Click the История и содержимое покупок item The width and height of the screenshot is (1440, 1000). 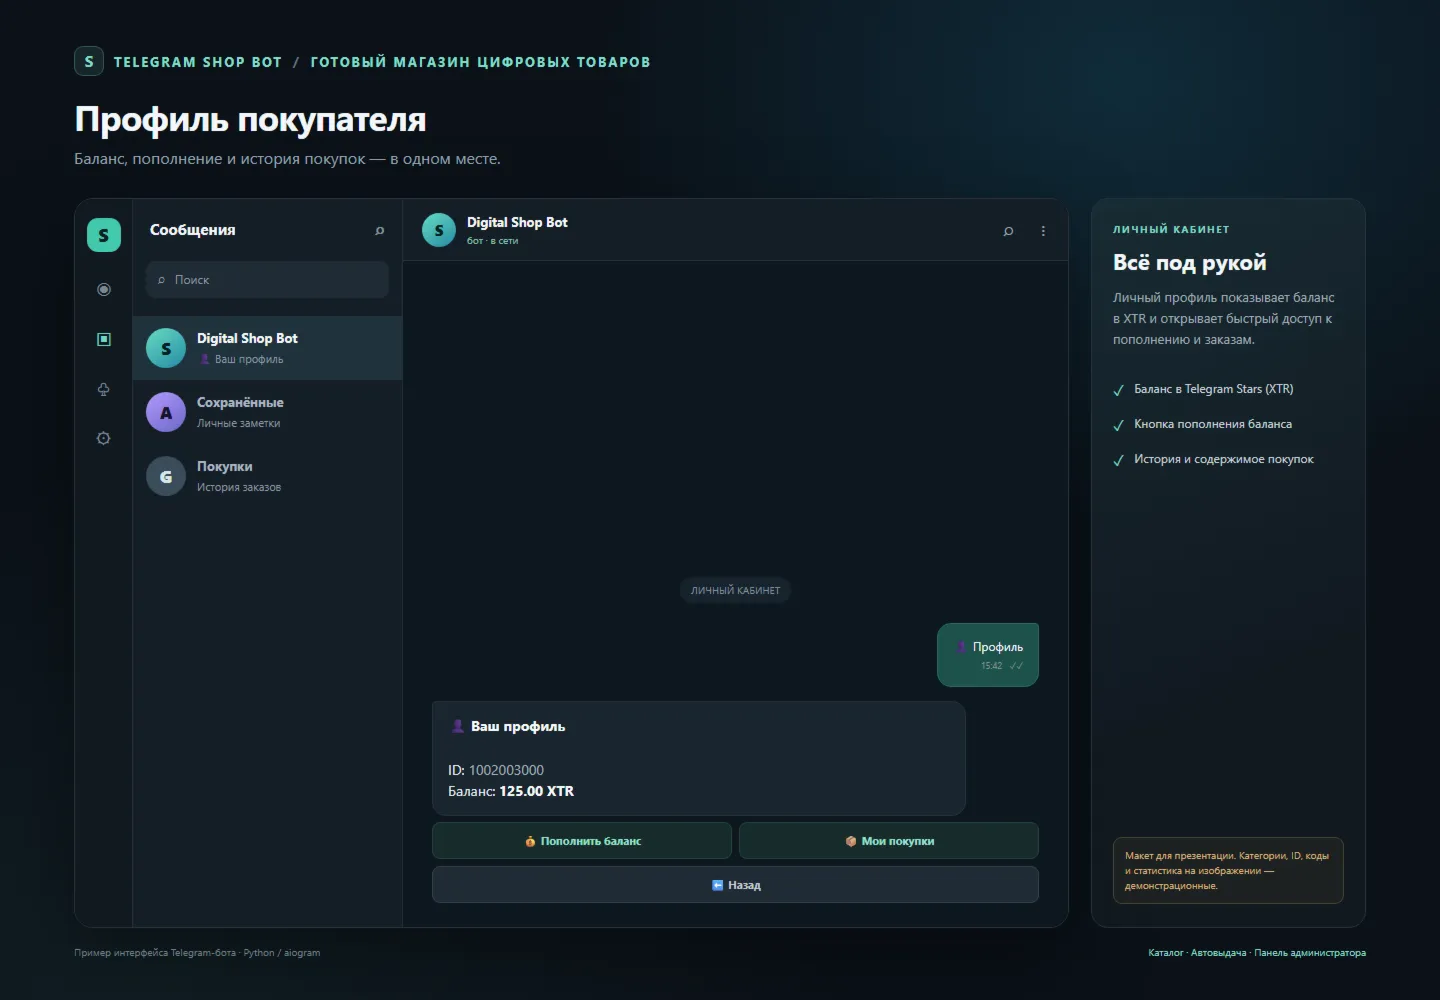pos(1213,459)
